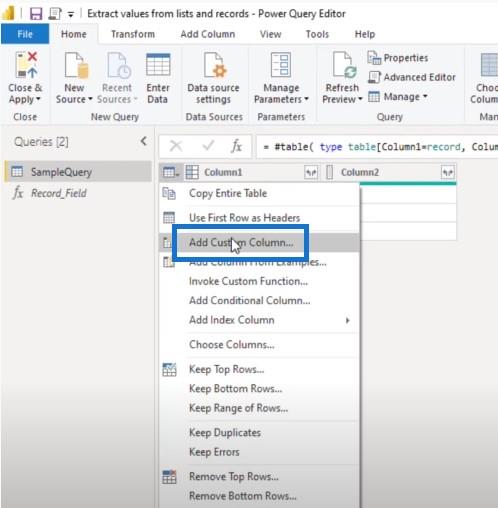The image size is (498, 508).
Task: Click the Column1 record data type icon
Action: [192, 172]
